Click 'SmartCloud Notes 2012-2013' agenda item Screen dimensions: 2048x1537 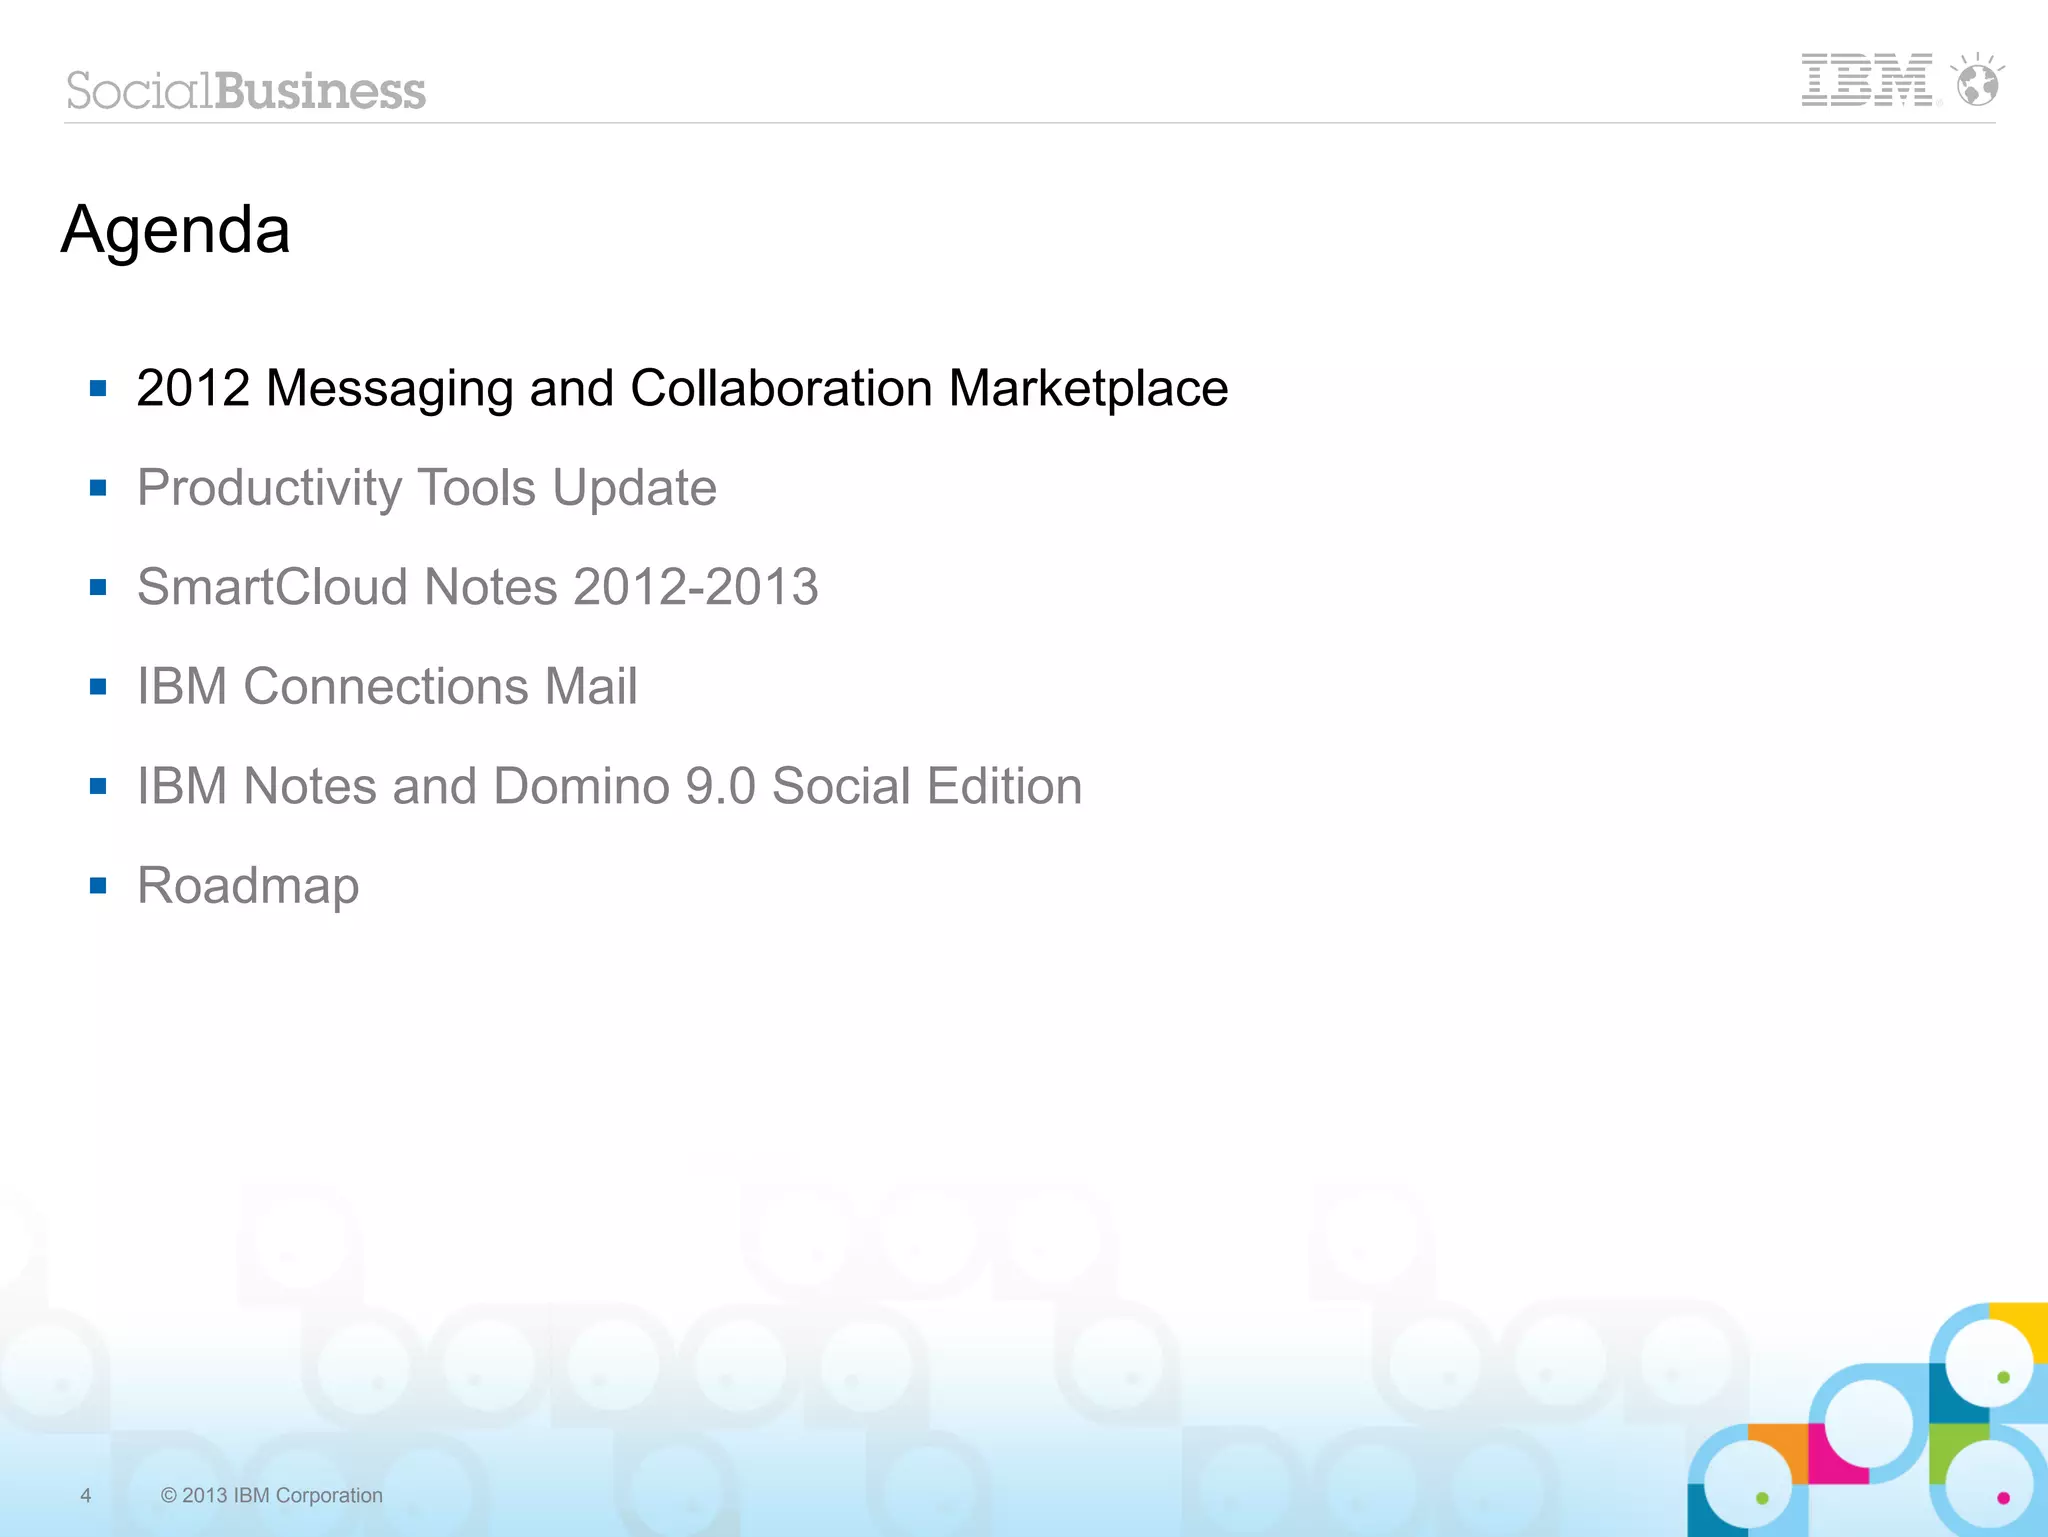coord(478,587)
